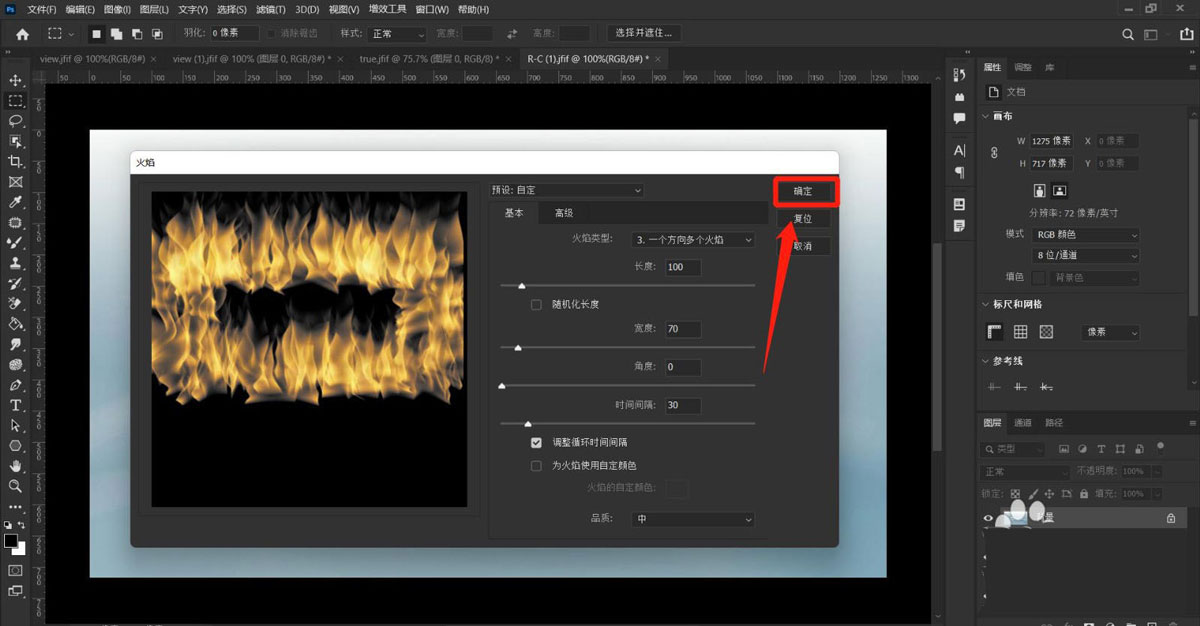Select the Move tool in the toolbar
This screenshot has width=1200, height=626.
[x=14, y=78]
